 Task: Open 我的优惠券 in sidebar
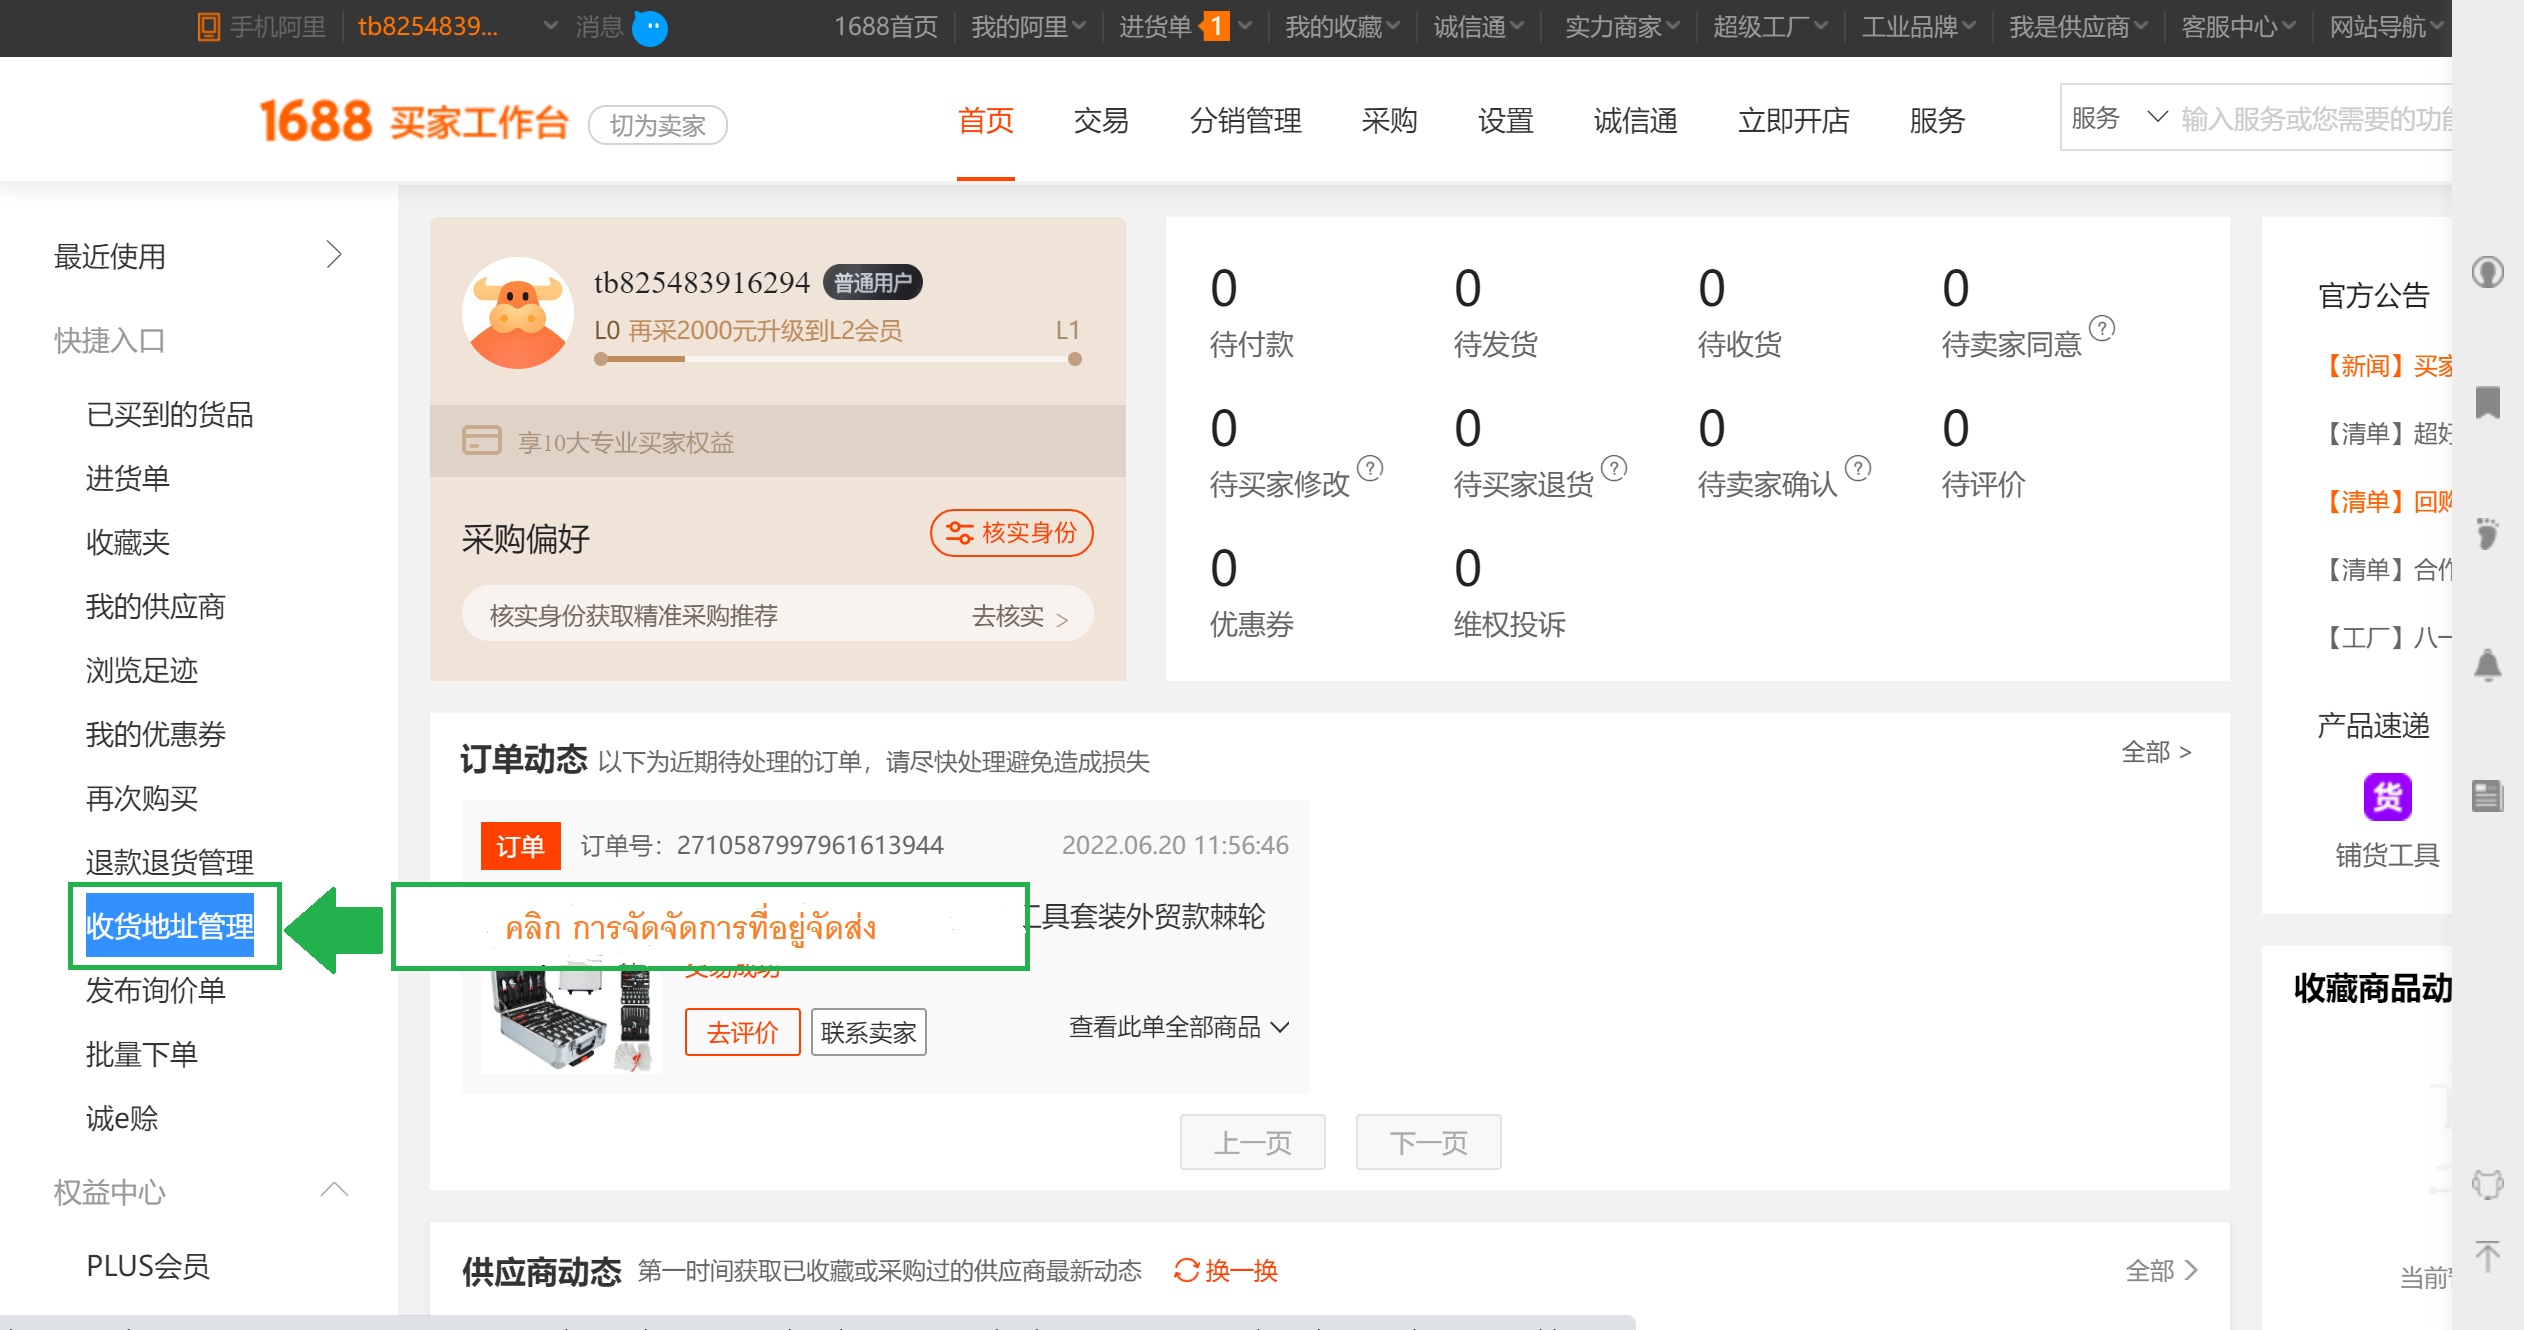(x=155, y=734)
